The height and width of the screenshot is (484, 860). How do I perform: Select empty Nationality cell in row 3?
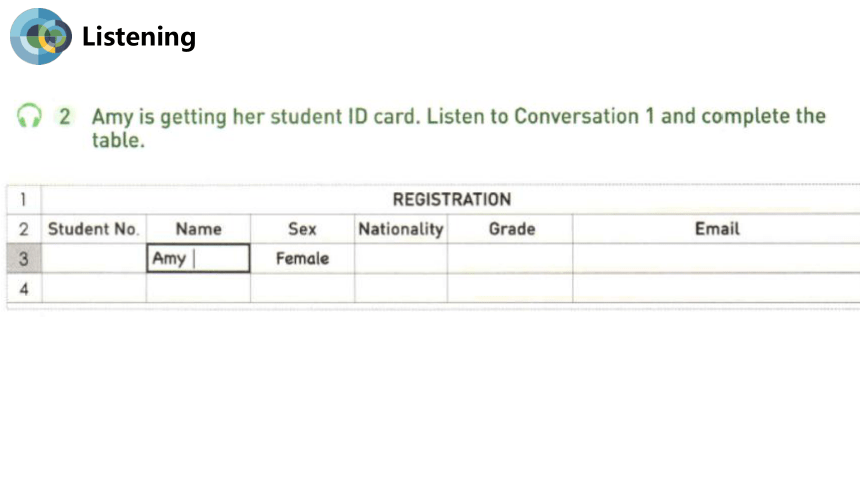click(x=401, y=258)
